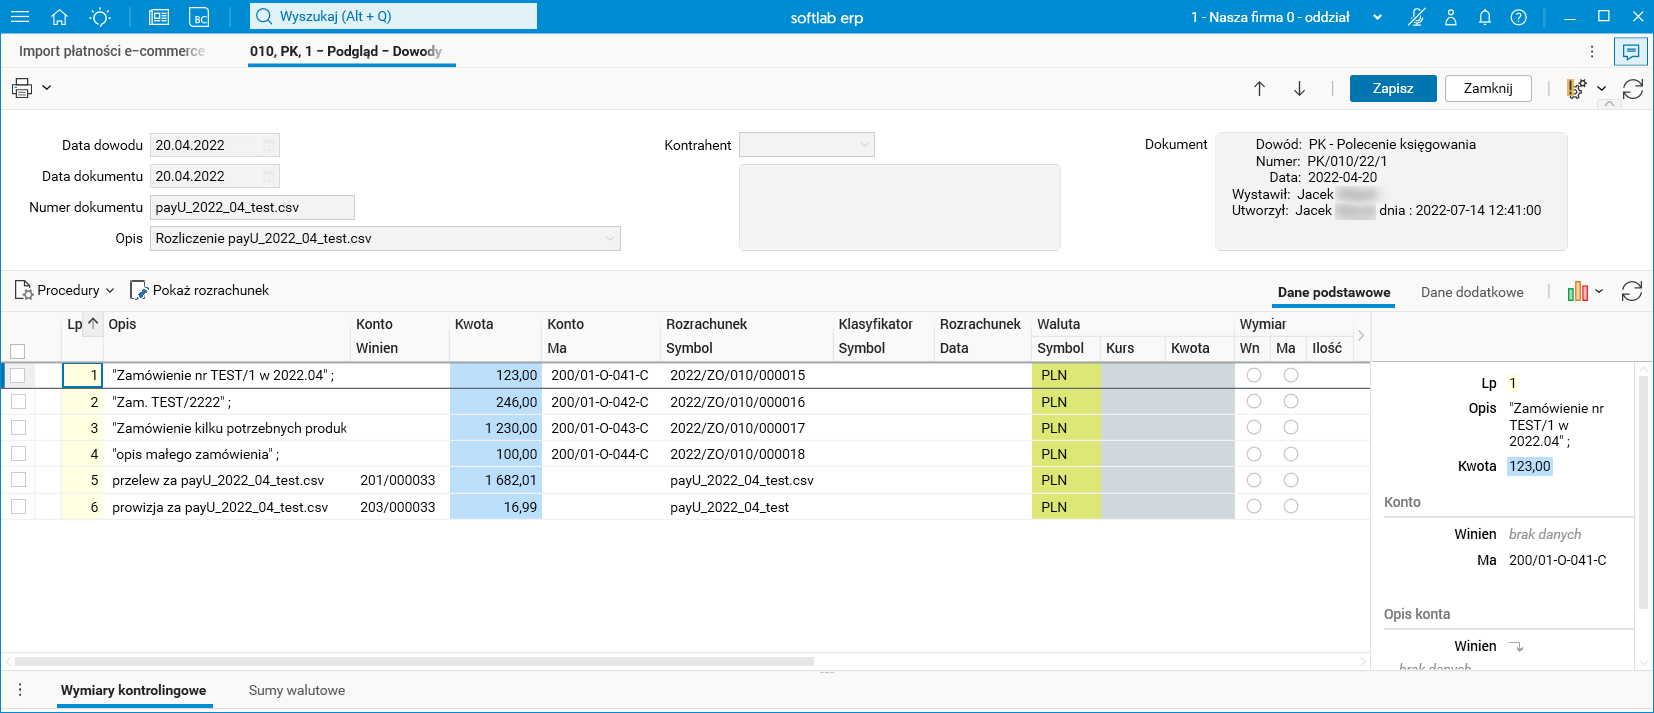The image size is (1654, 713).
Task: Open the user profile icon
Action: coord(1451,17)
